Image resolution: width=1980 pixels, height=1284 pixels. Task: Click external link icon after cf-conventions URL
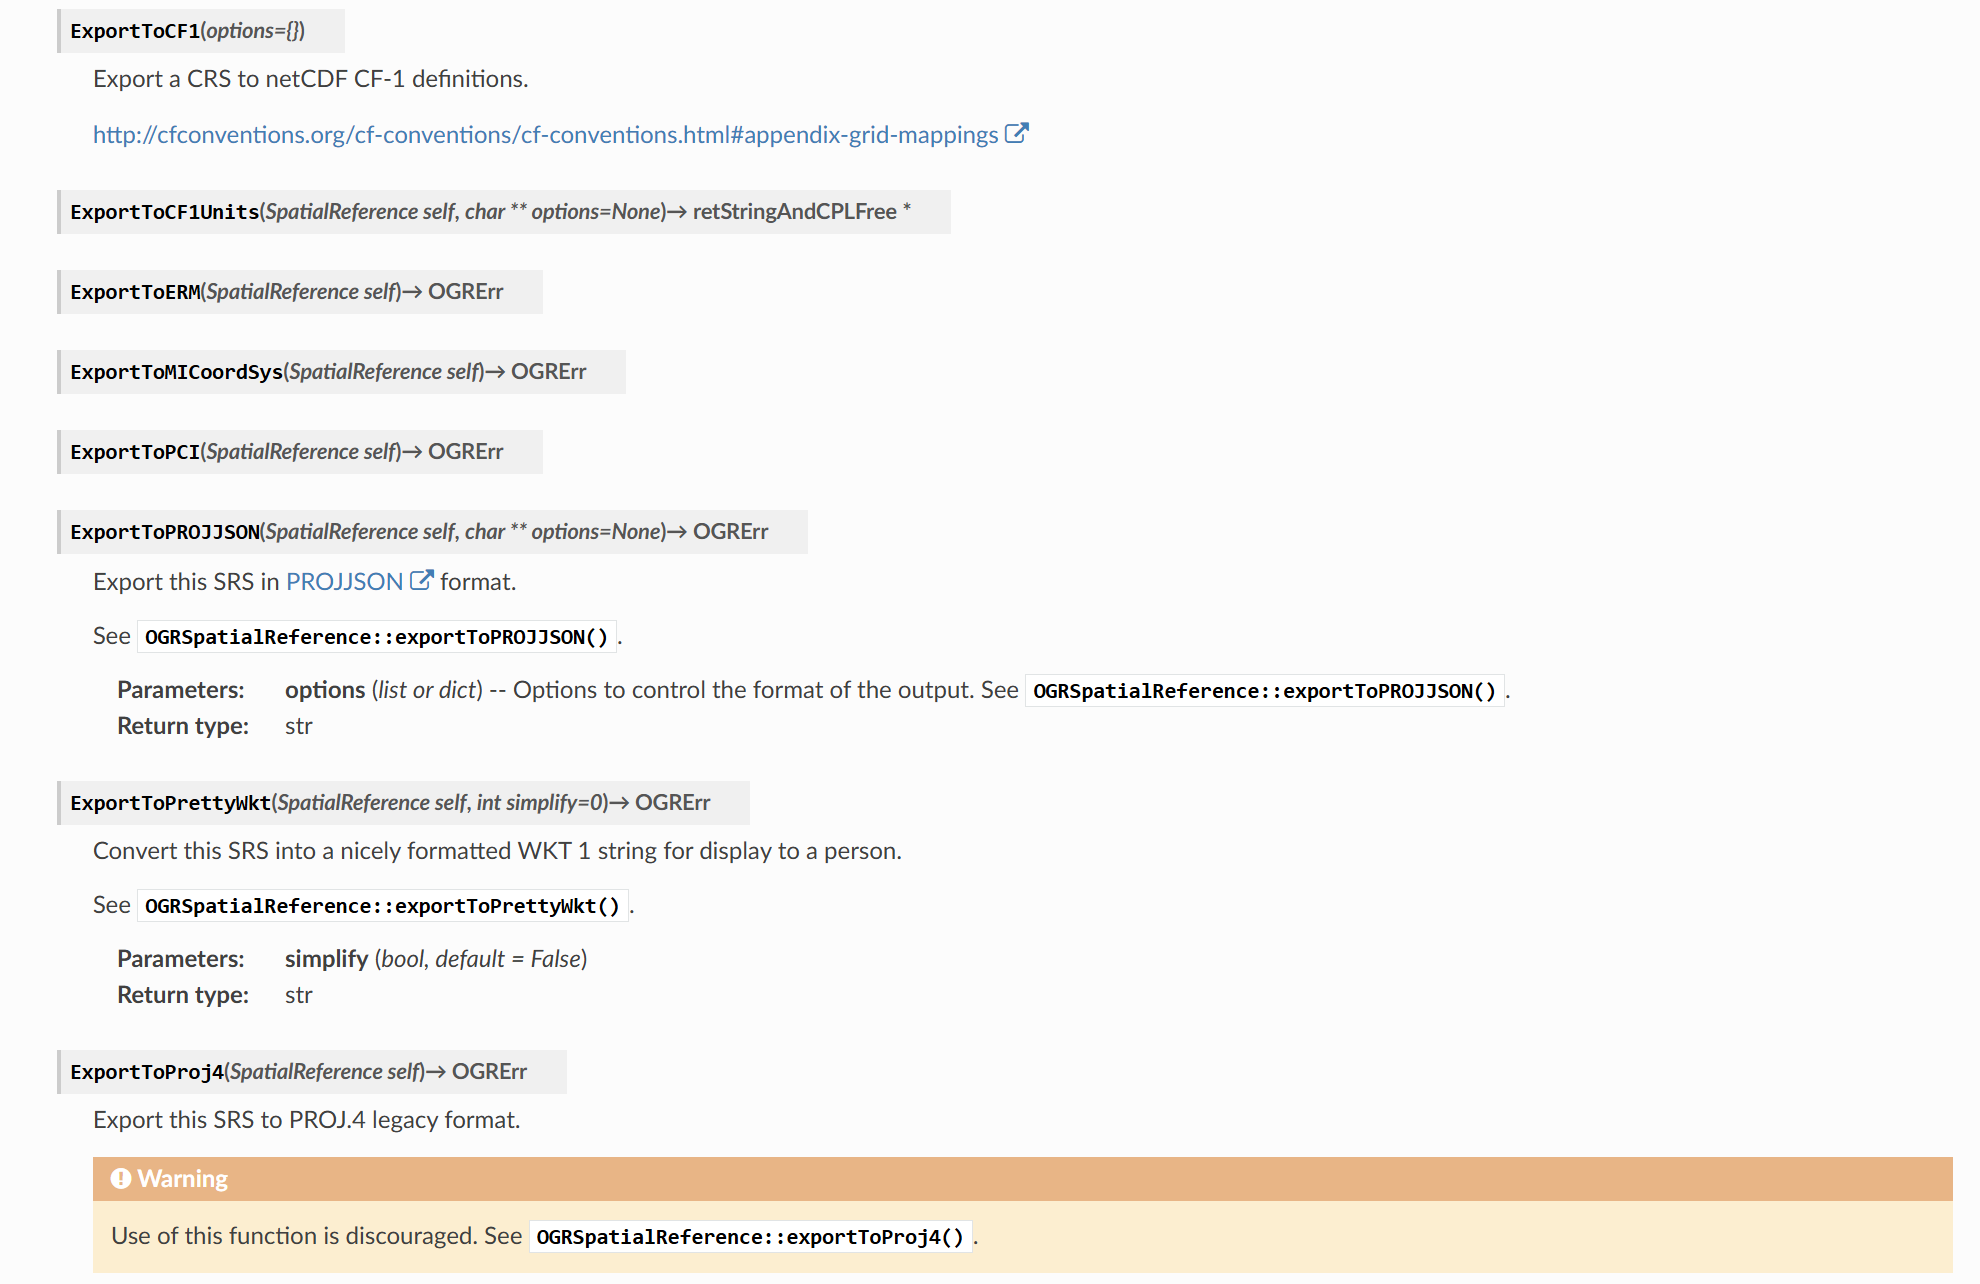pos(1017,133)
